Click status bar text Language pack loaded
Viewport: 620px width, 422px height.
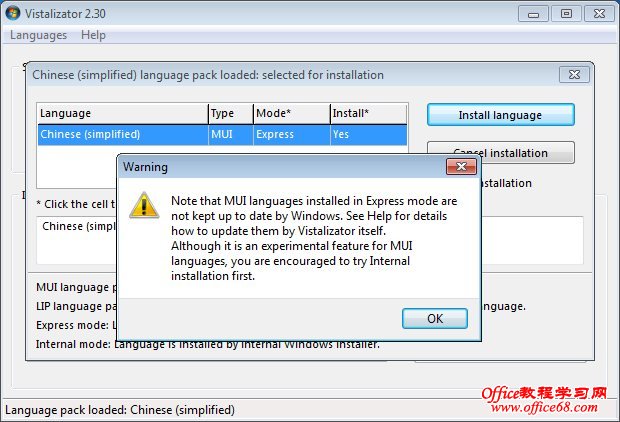(x=120, y=410)
